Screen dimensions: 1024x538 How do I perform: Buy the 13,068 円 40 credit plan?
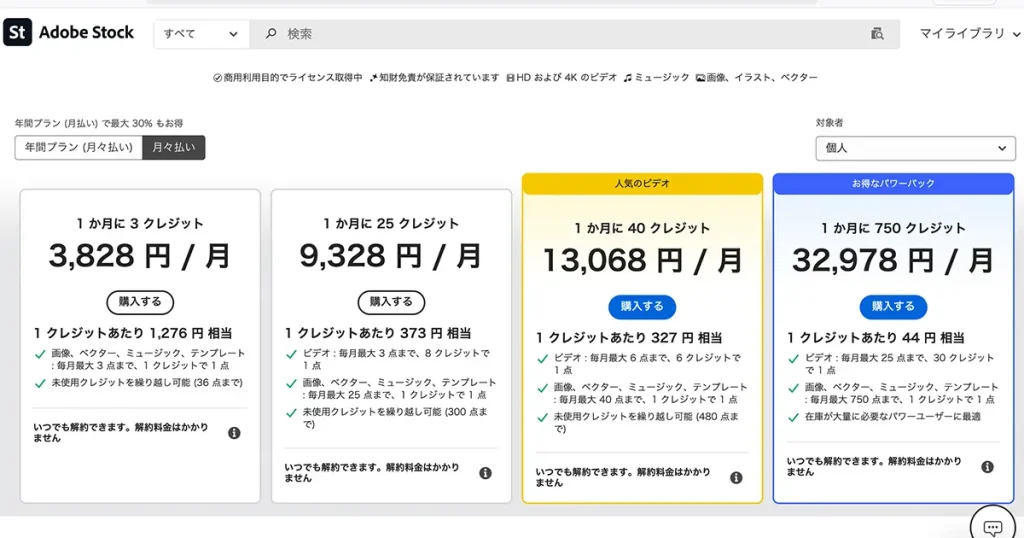tap(642, 306)
